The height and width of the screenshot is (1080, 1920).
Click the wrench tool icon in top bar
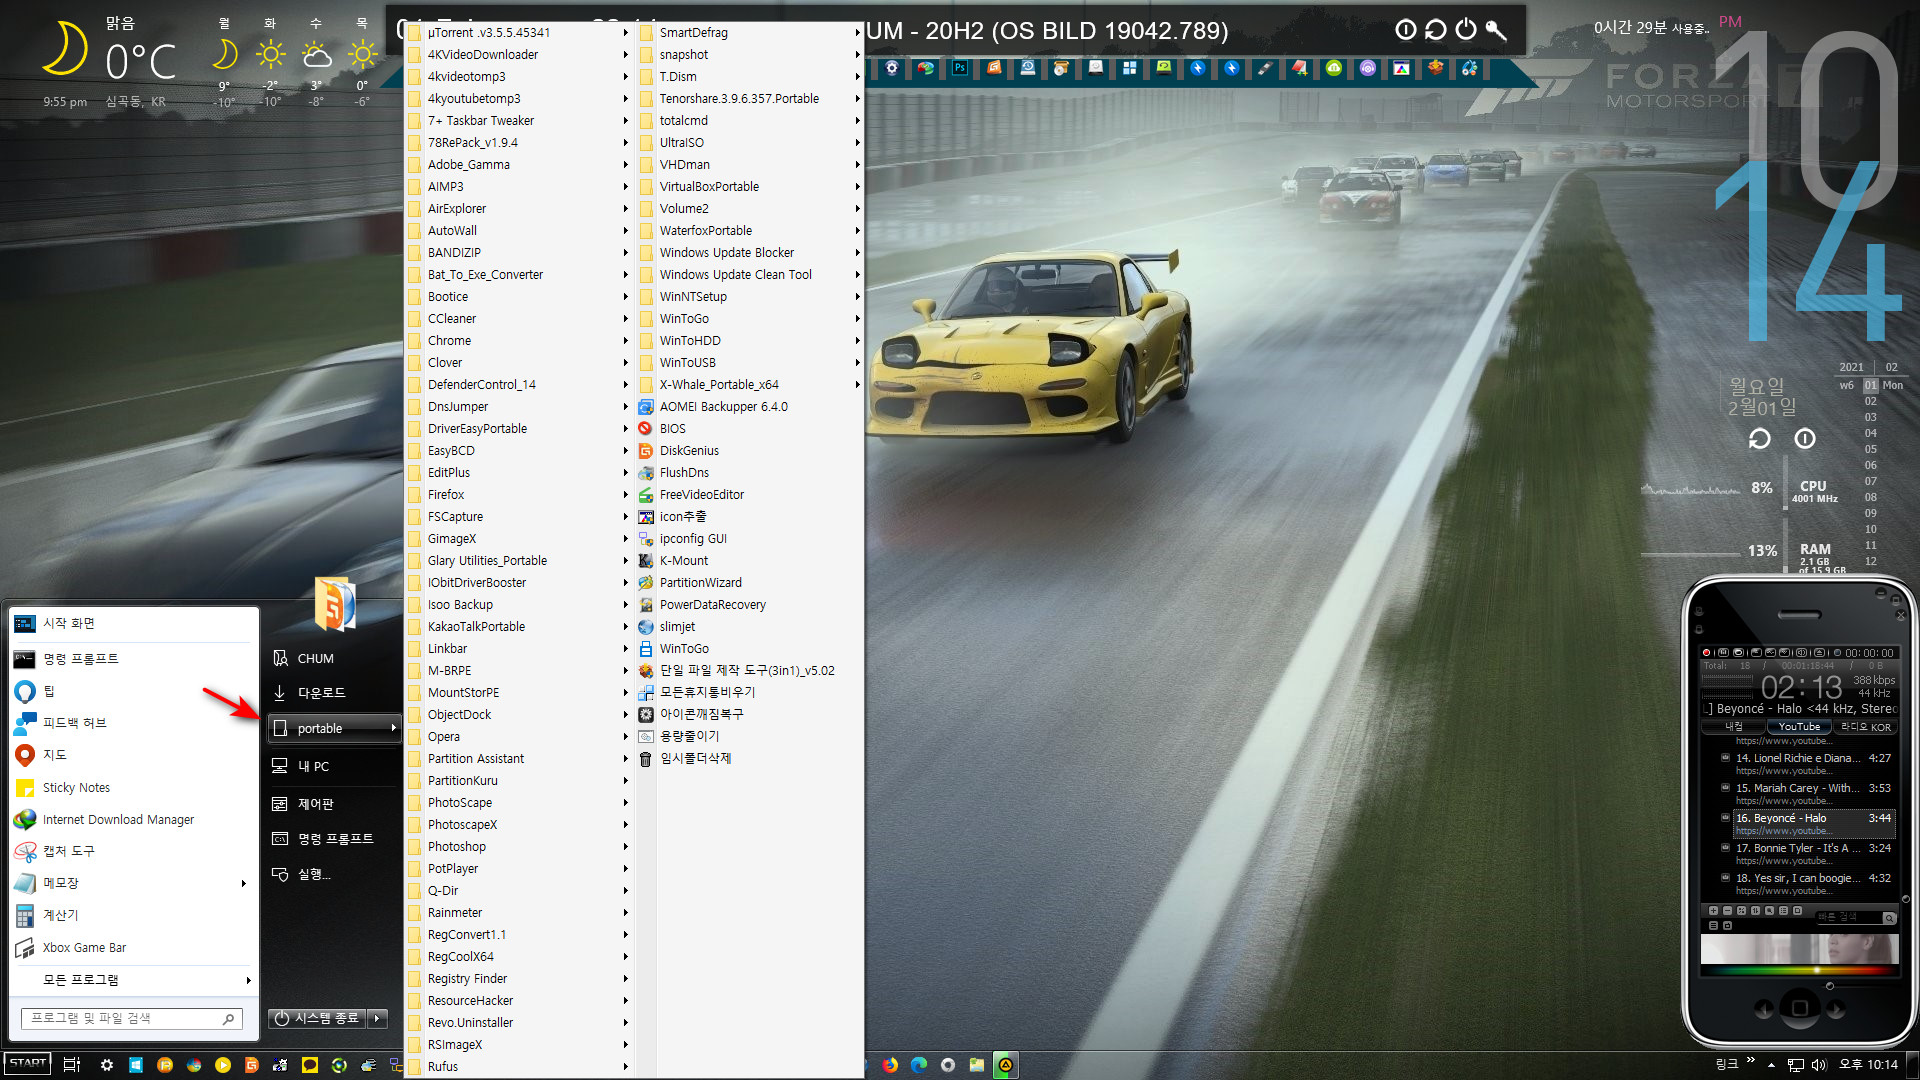click(x=1496, y=30)
